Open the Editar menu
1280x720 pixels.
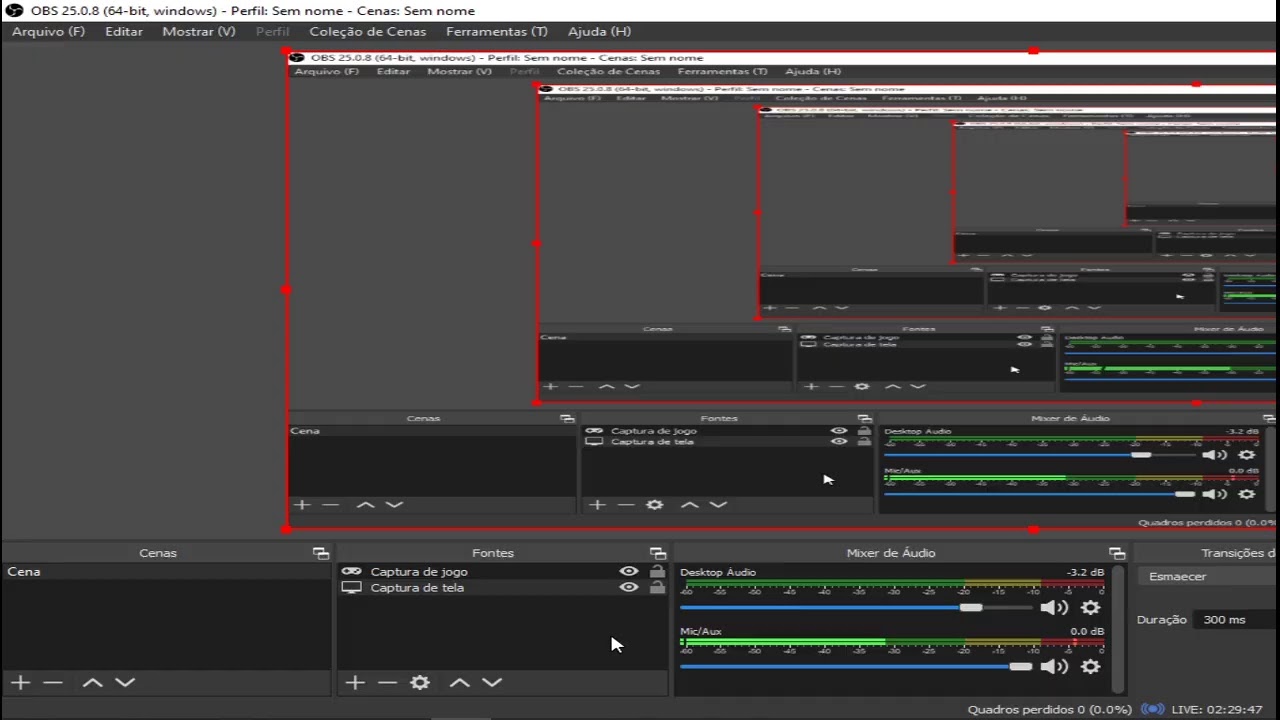tap(124, 32)
